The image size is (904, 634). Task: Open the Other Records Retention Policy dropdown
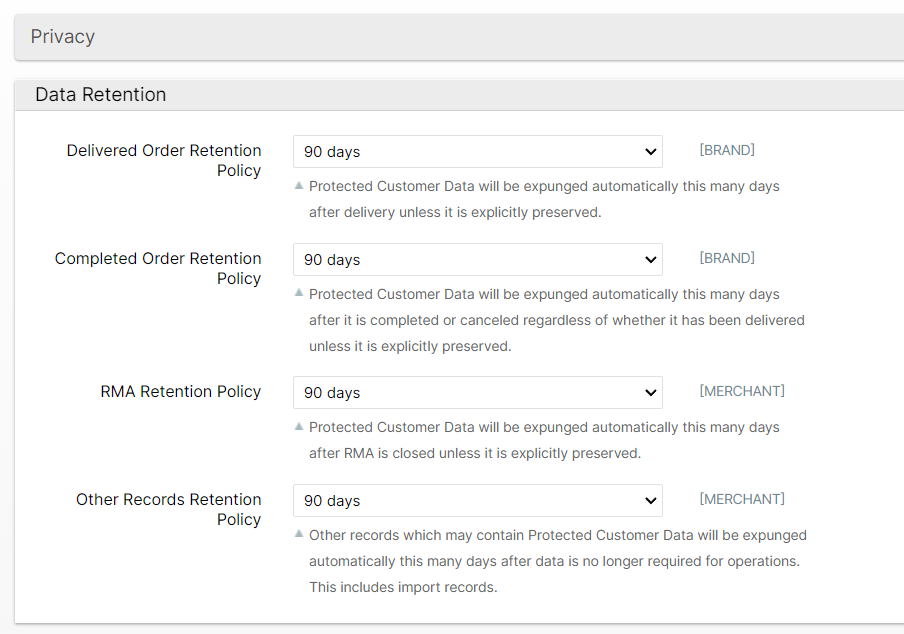click(477, 501)
